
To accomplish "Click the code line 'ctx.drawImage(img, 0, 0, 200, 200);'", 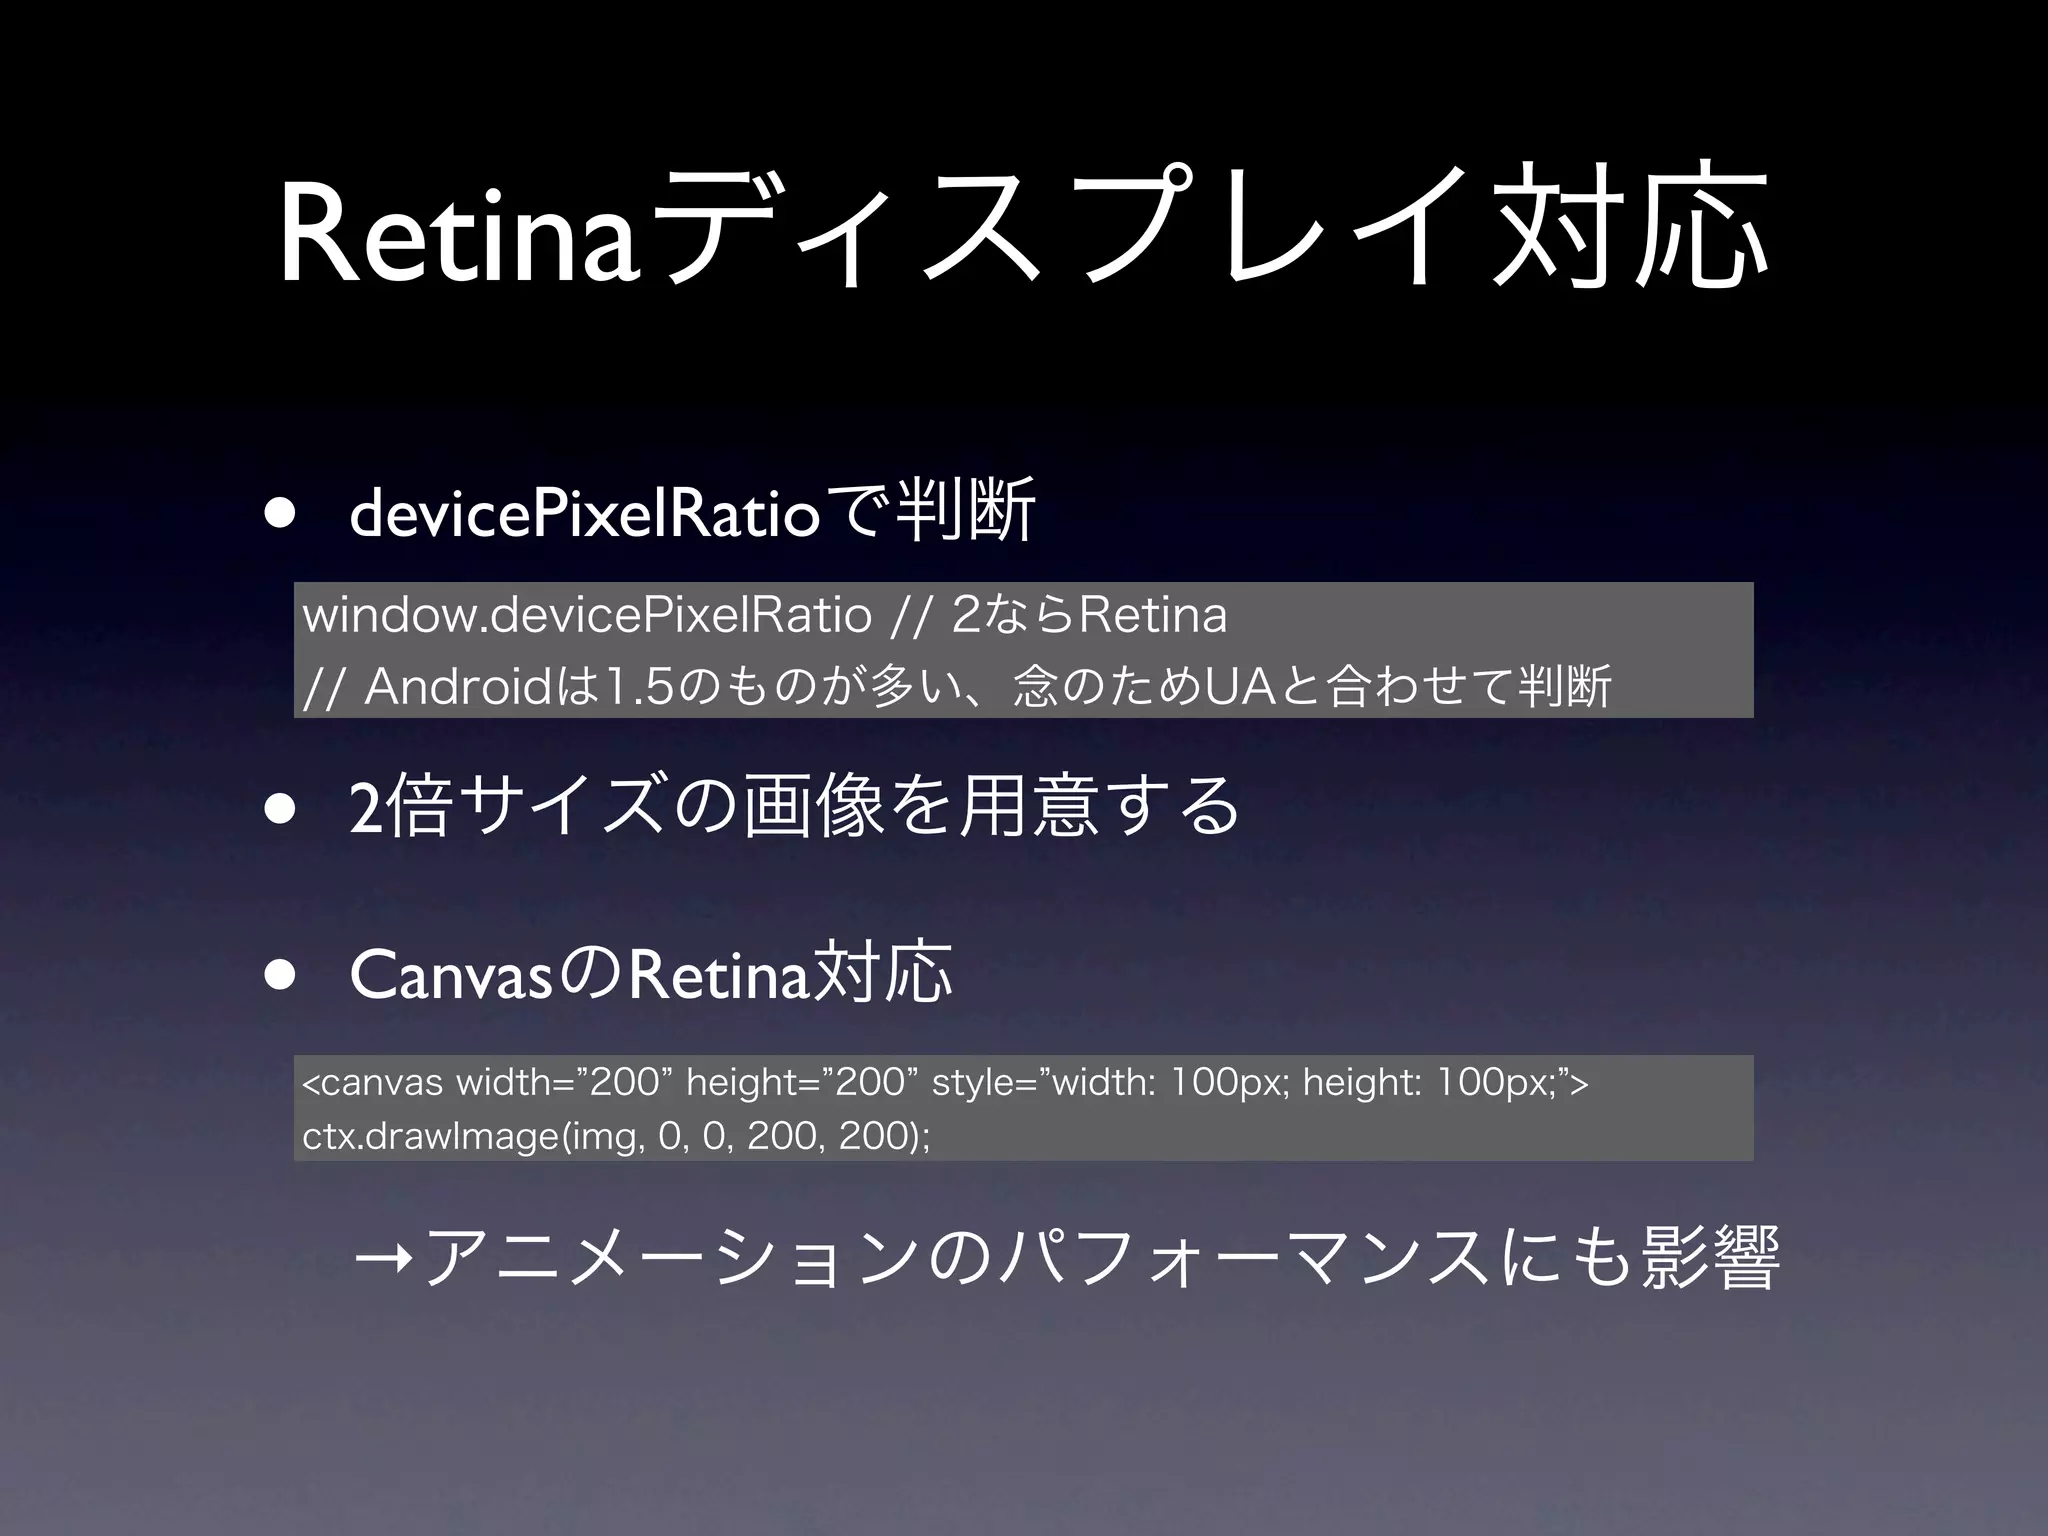I will pos(616,1135).
